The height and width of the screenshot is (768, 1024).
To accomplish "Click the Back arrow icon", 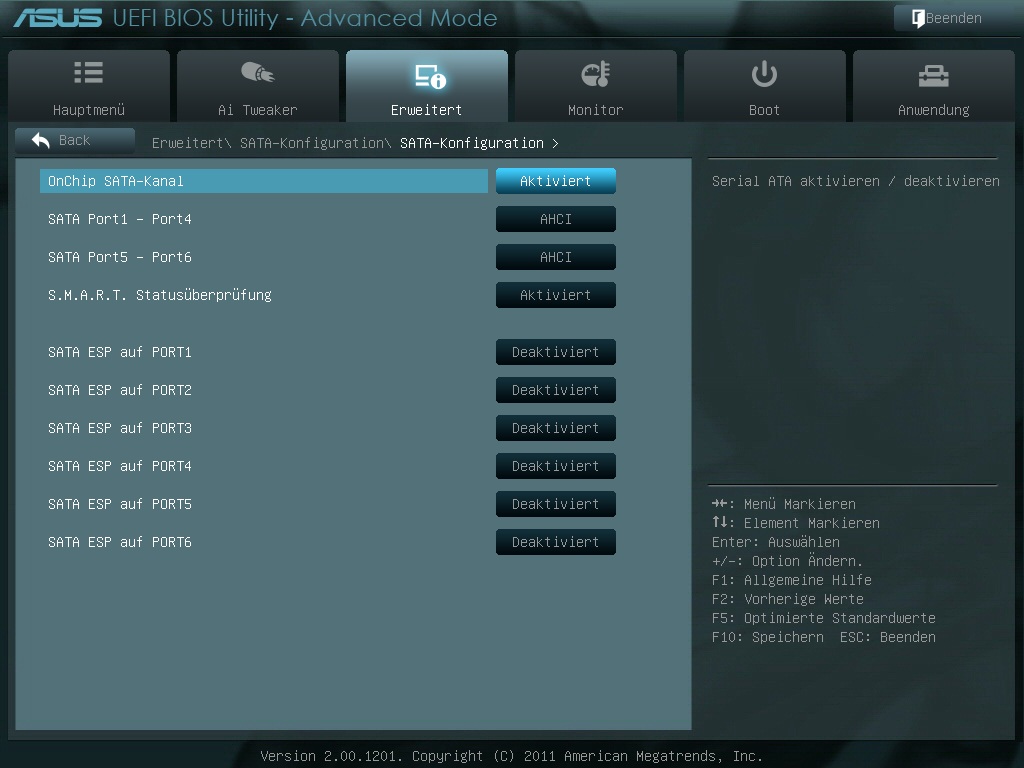I will (40, 140).
